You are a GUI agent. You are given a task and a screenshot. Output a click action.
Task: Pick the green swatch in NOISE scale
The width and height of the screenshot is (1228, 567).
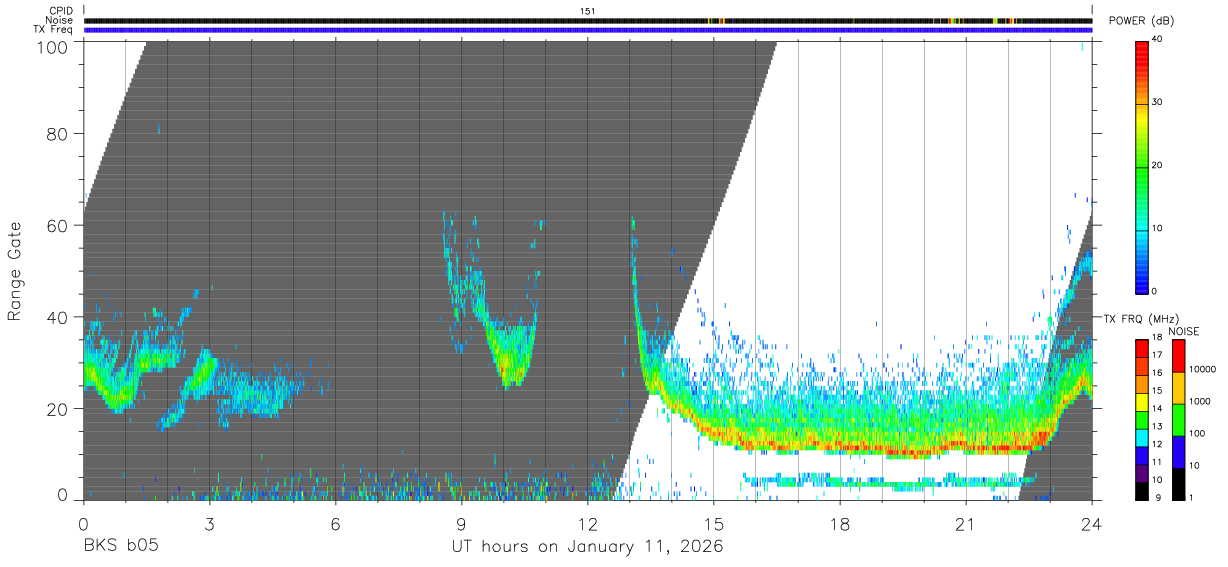point(1178,419)
